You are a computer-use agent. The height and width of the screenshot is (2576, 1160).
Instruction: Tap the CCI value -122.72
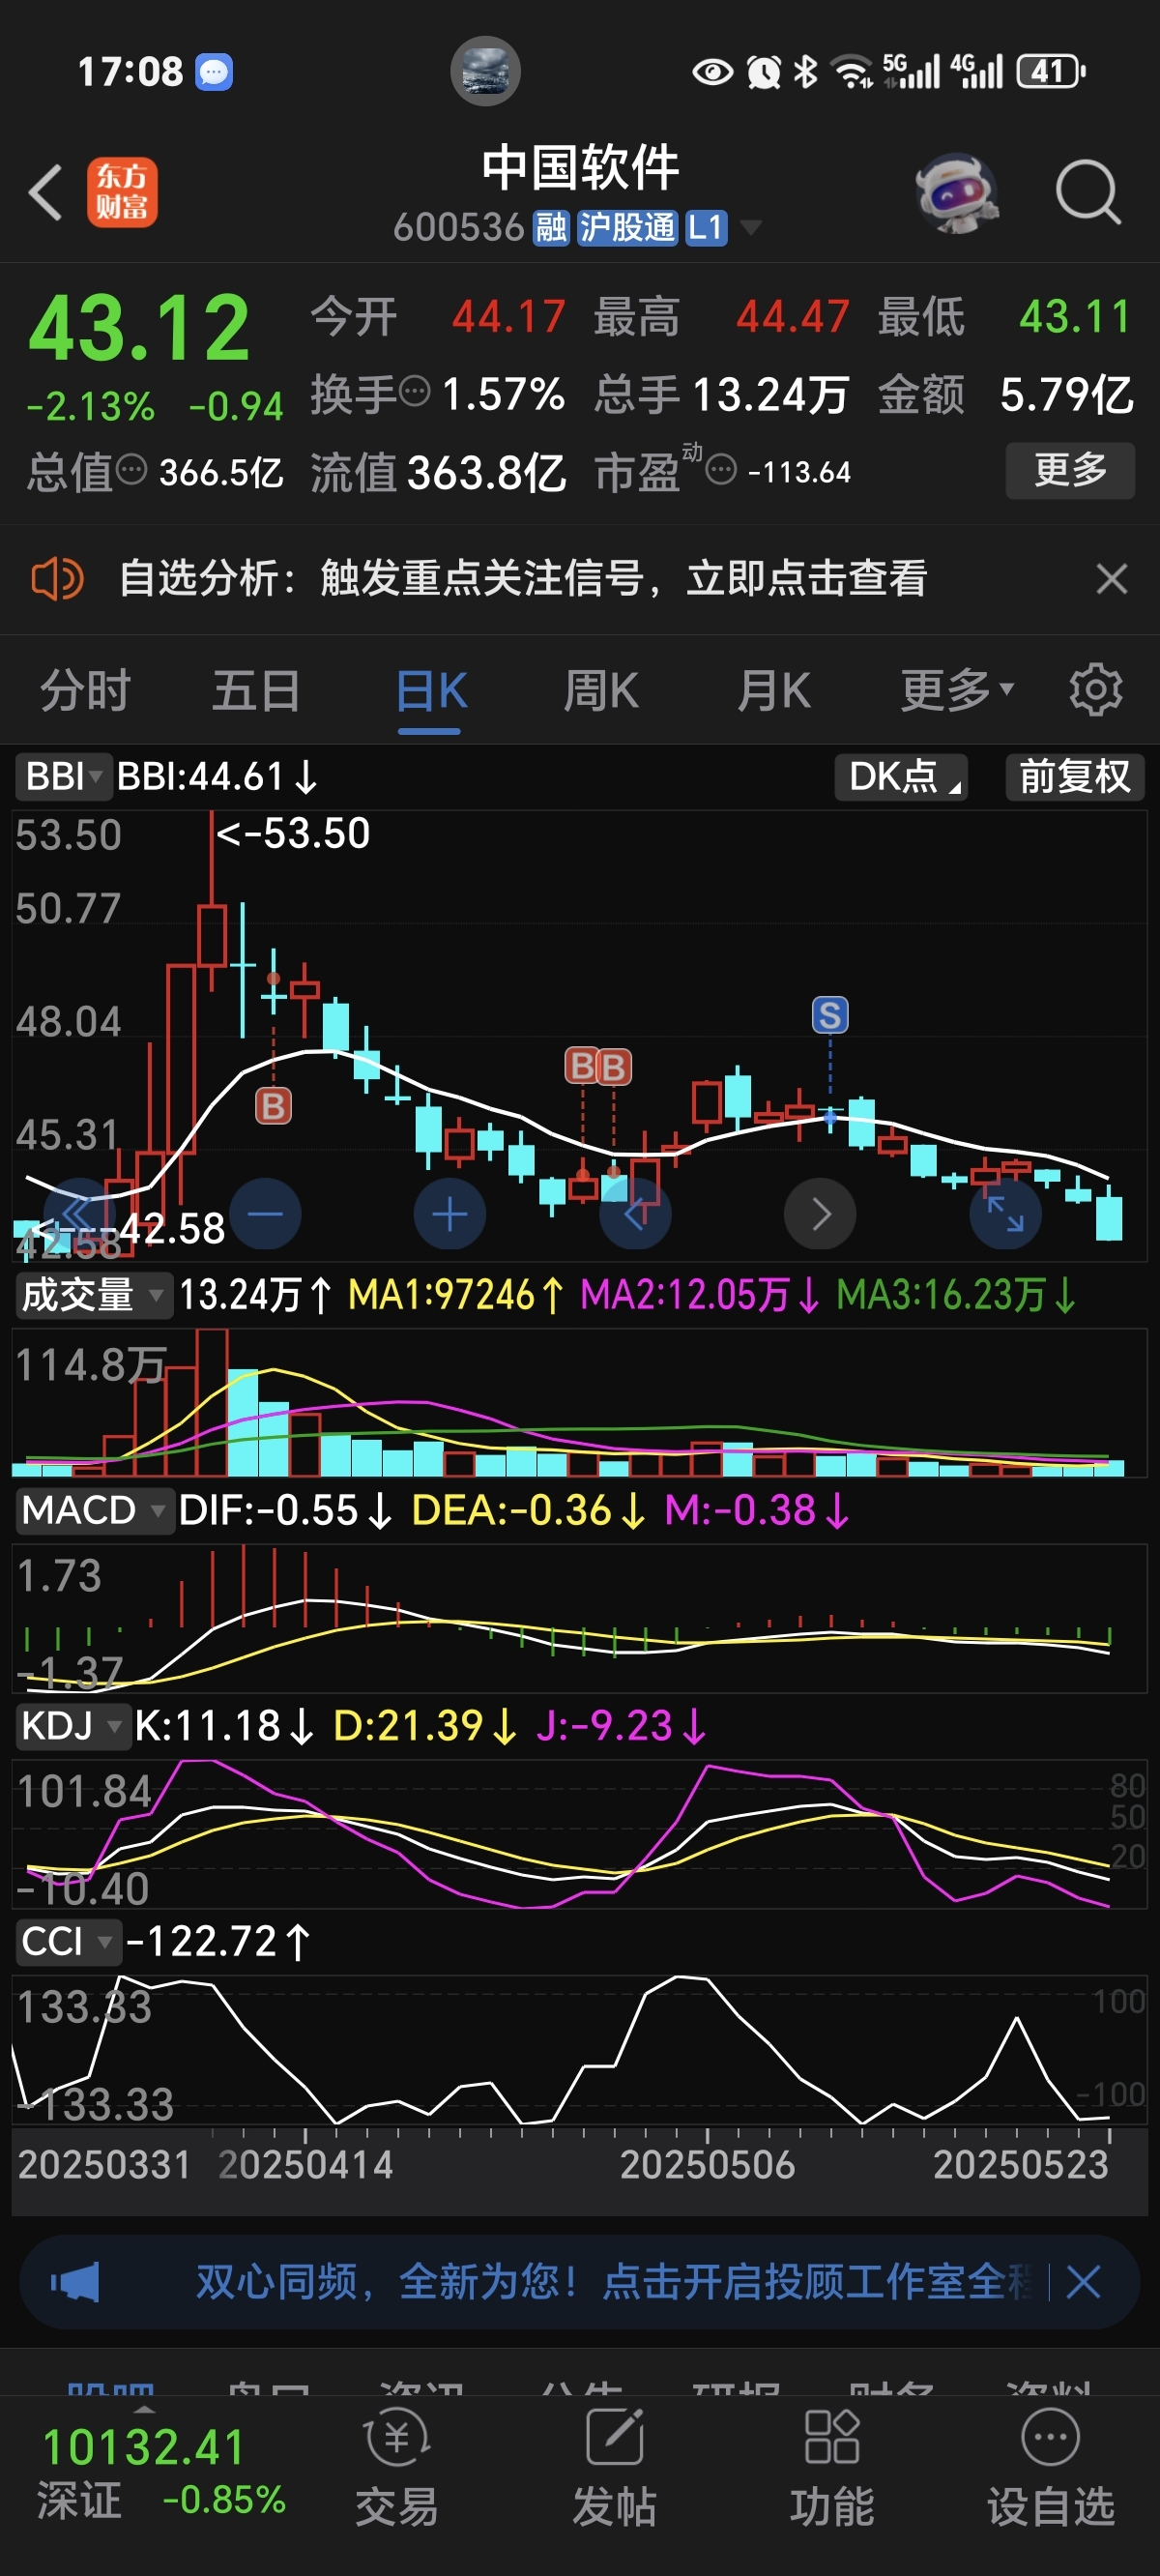coord(217,1942)
